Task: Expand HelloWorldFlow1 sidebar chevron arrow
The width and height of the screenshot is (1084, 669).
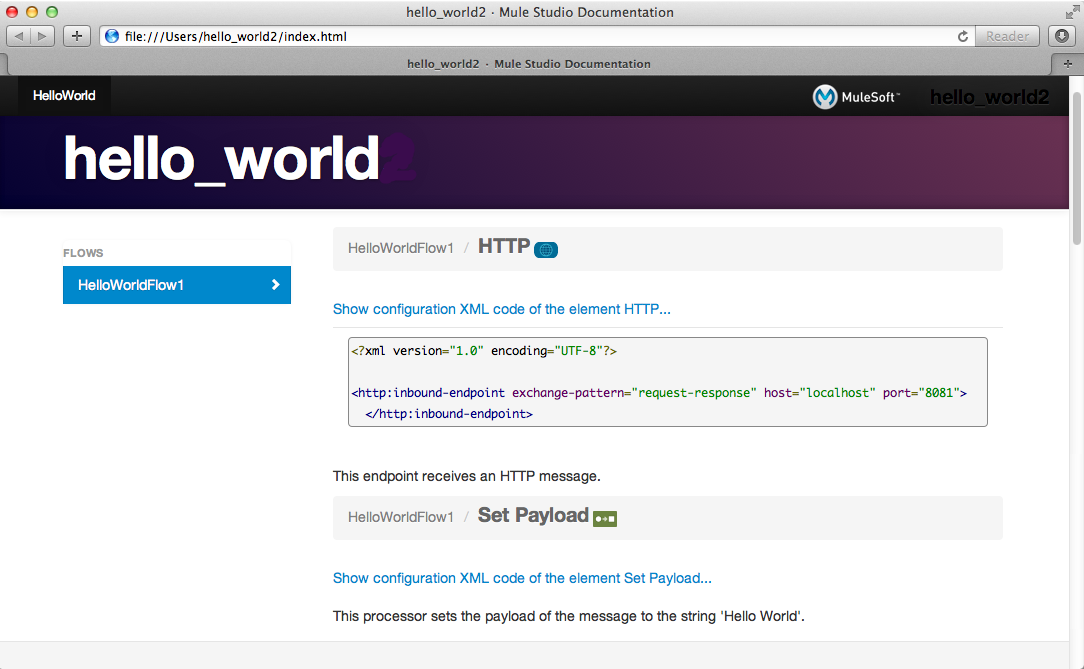Action: click(276, 285)
